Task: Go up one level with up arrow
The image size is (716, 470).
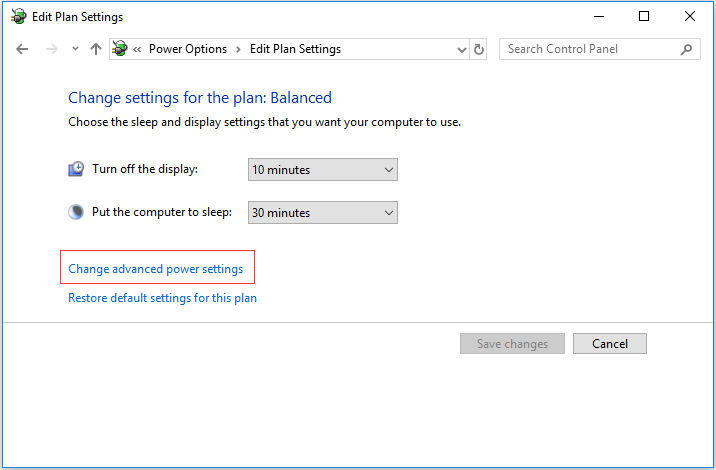Action: click(x=96, y=49)
